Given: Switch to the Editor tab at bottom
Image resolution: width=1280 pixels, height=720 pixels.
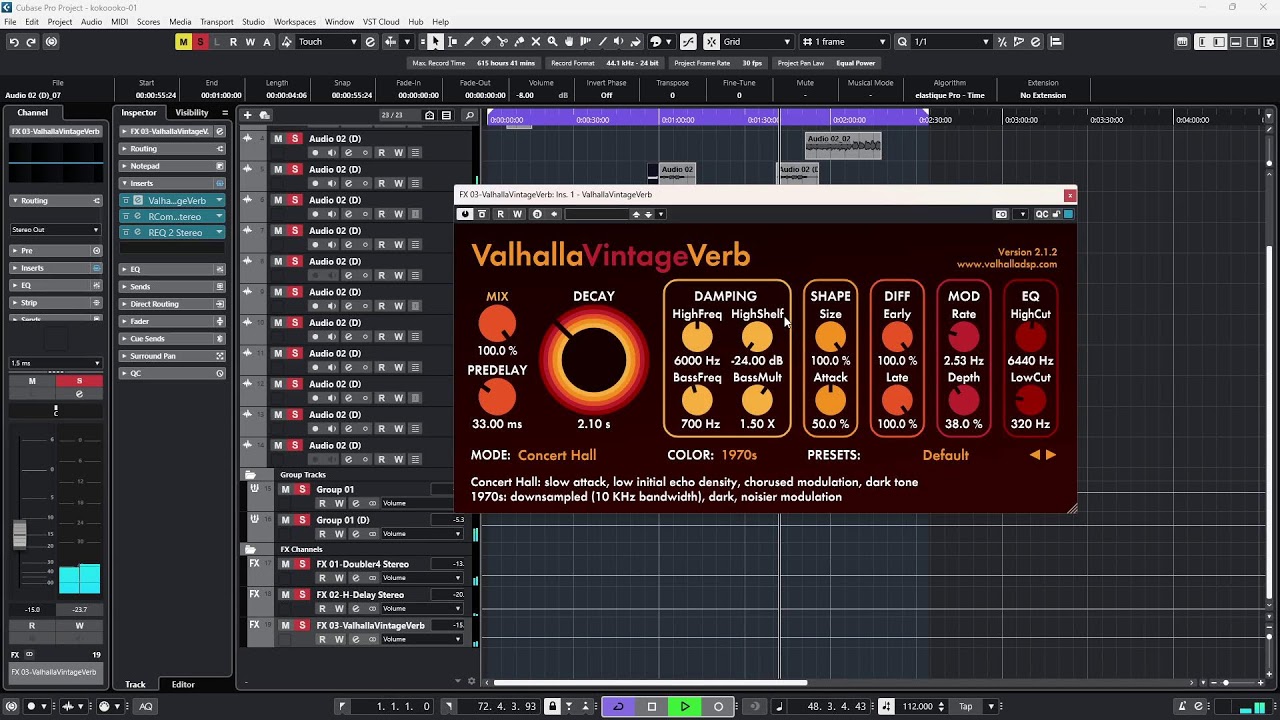Looking at the screenshot, I should pyautogui.click(x=183, y=685).
